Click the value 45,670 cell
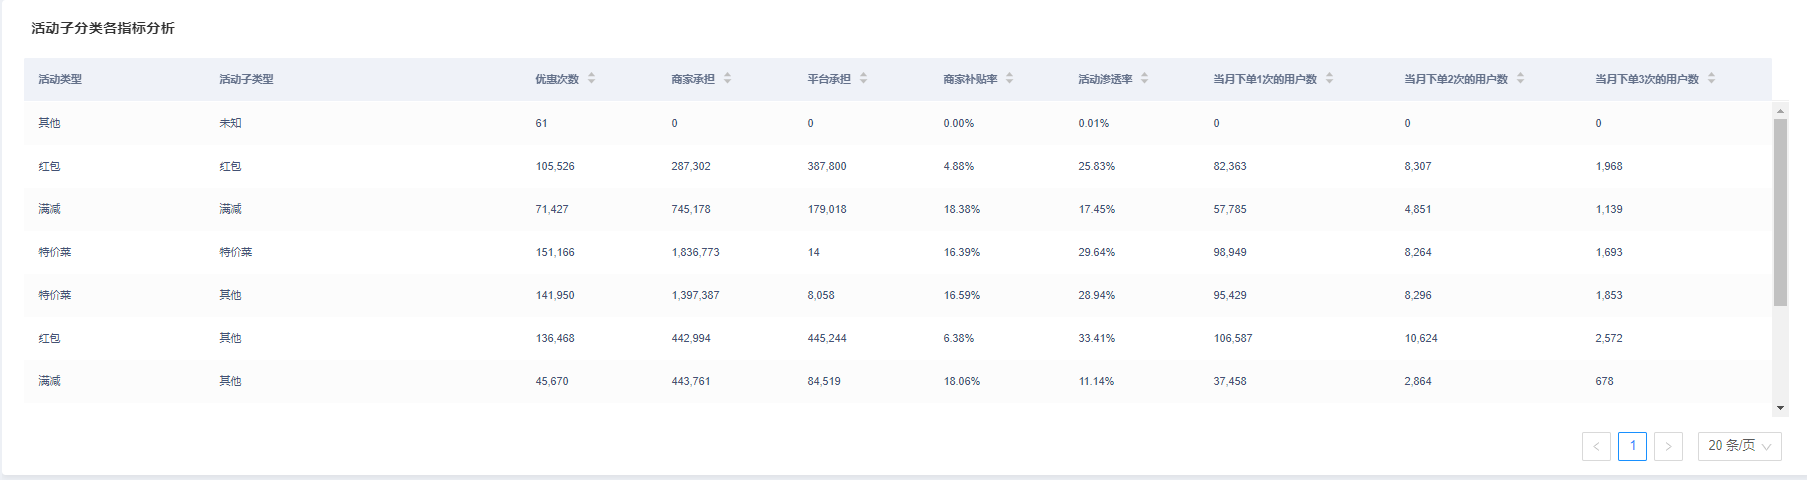Screen dimensions: 1807x480 pyautogui.click(x=552, y=381)
